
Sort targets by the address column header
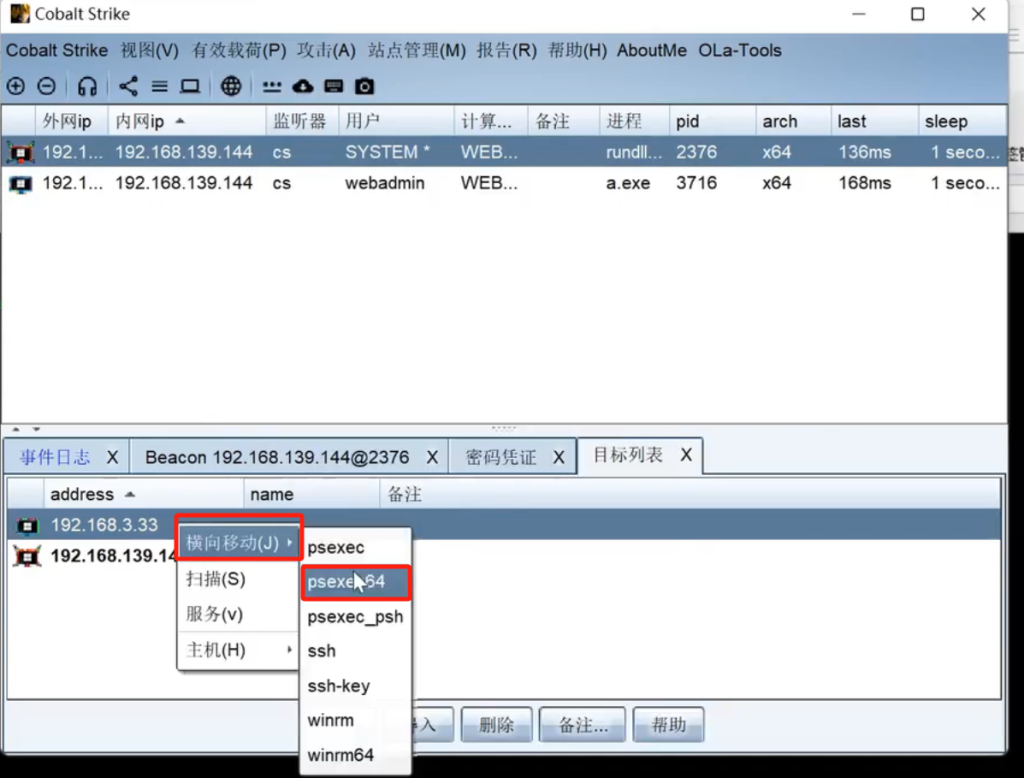tap(144, 494)
